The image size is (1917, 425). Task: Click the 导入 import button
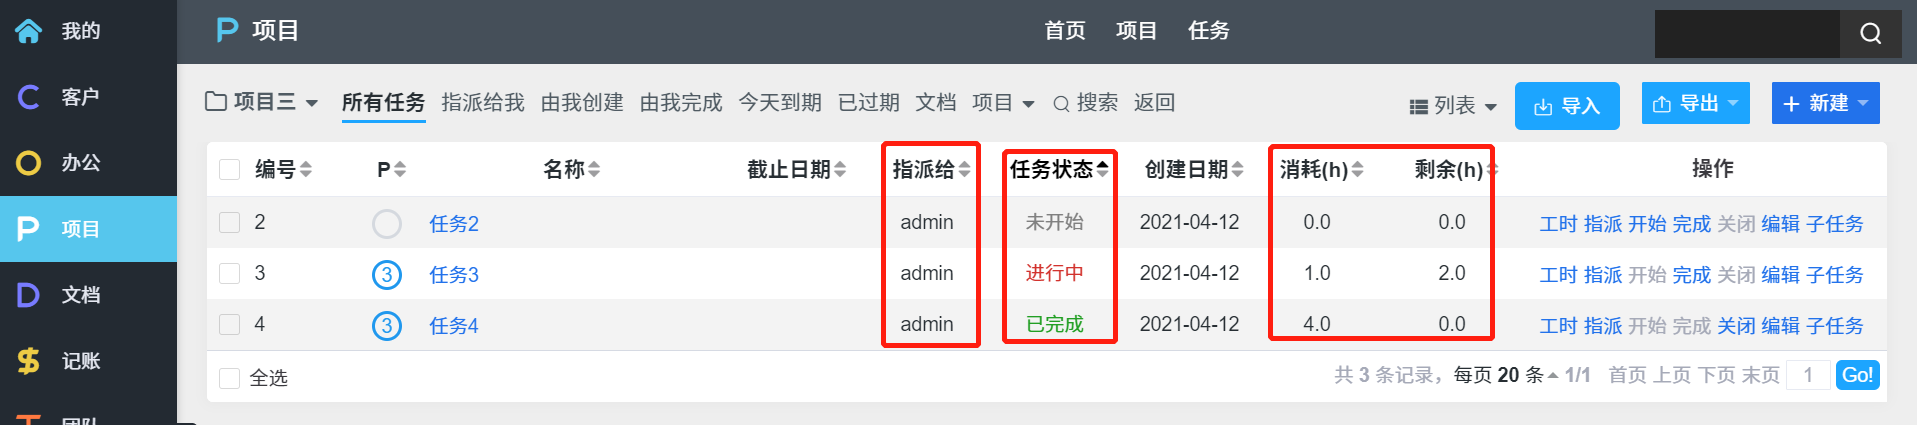click(x=1567, y=106)
